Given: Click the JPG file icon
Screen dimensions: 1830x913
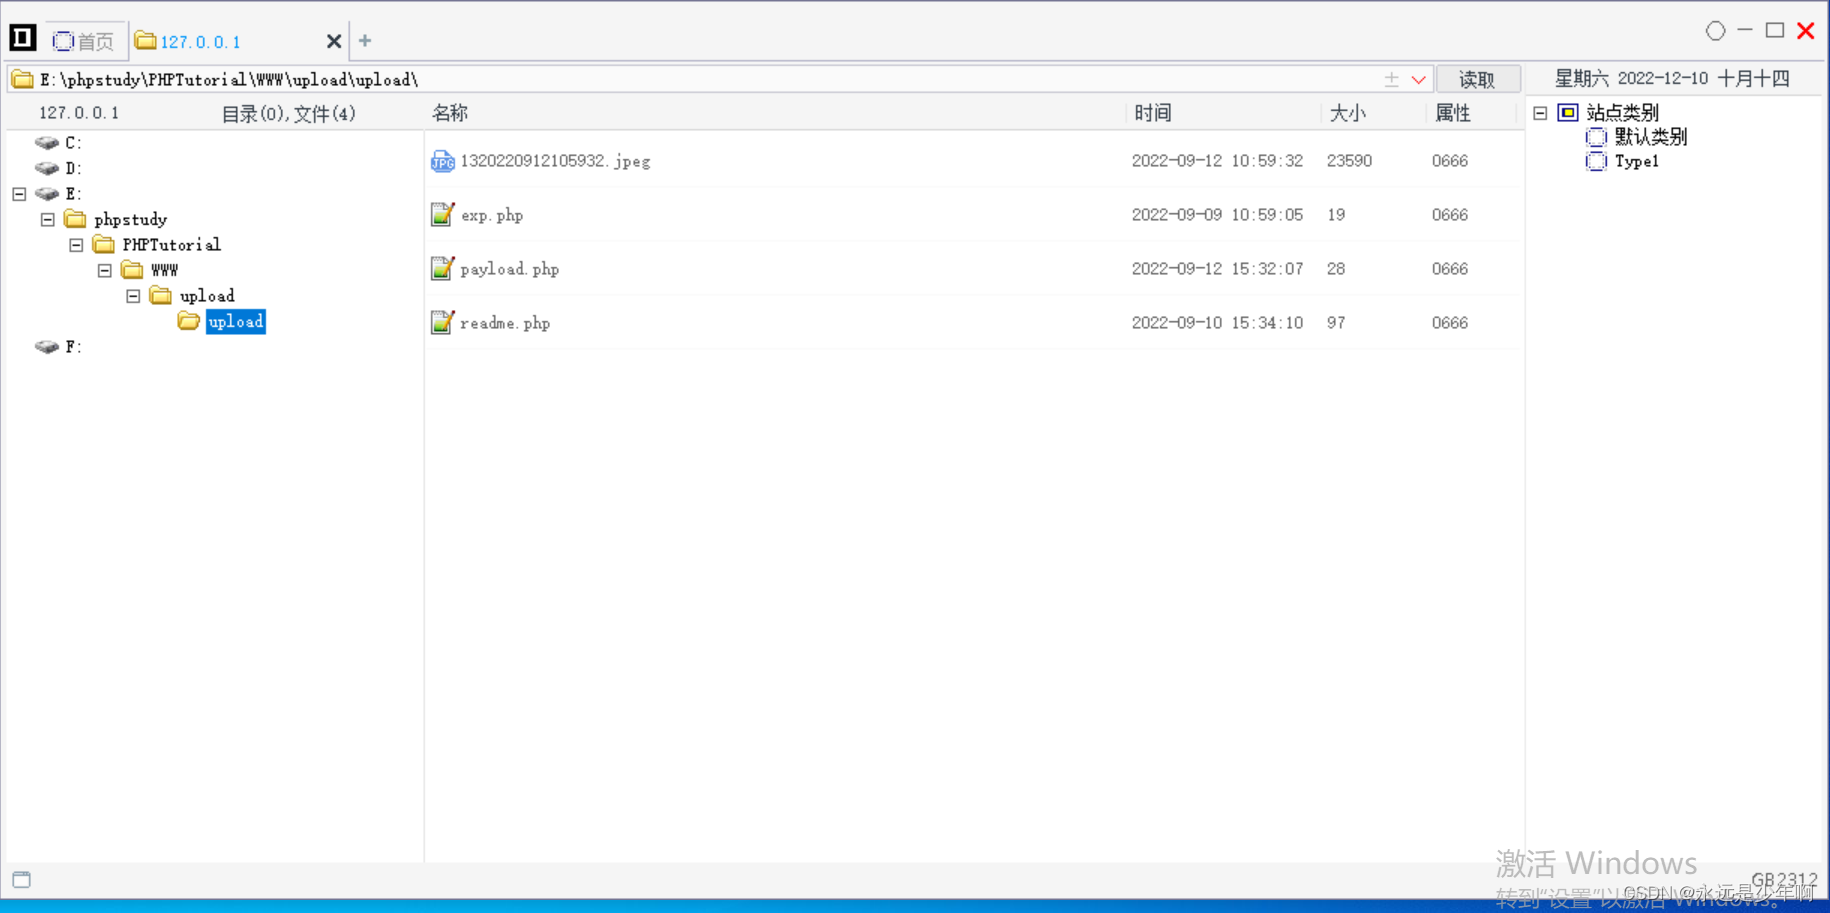Looking at the screenshot, I should [x=442, y=161].
